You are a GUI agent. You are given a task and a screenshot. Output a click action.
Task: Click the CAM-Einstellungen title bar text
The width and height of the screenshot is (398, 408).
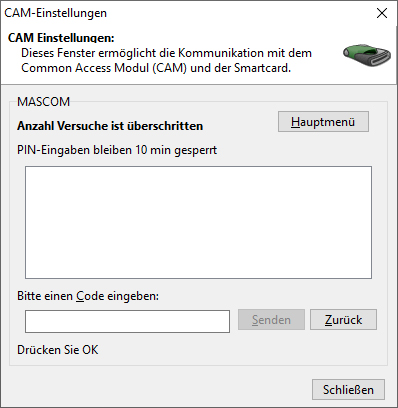[56, 13]
